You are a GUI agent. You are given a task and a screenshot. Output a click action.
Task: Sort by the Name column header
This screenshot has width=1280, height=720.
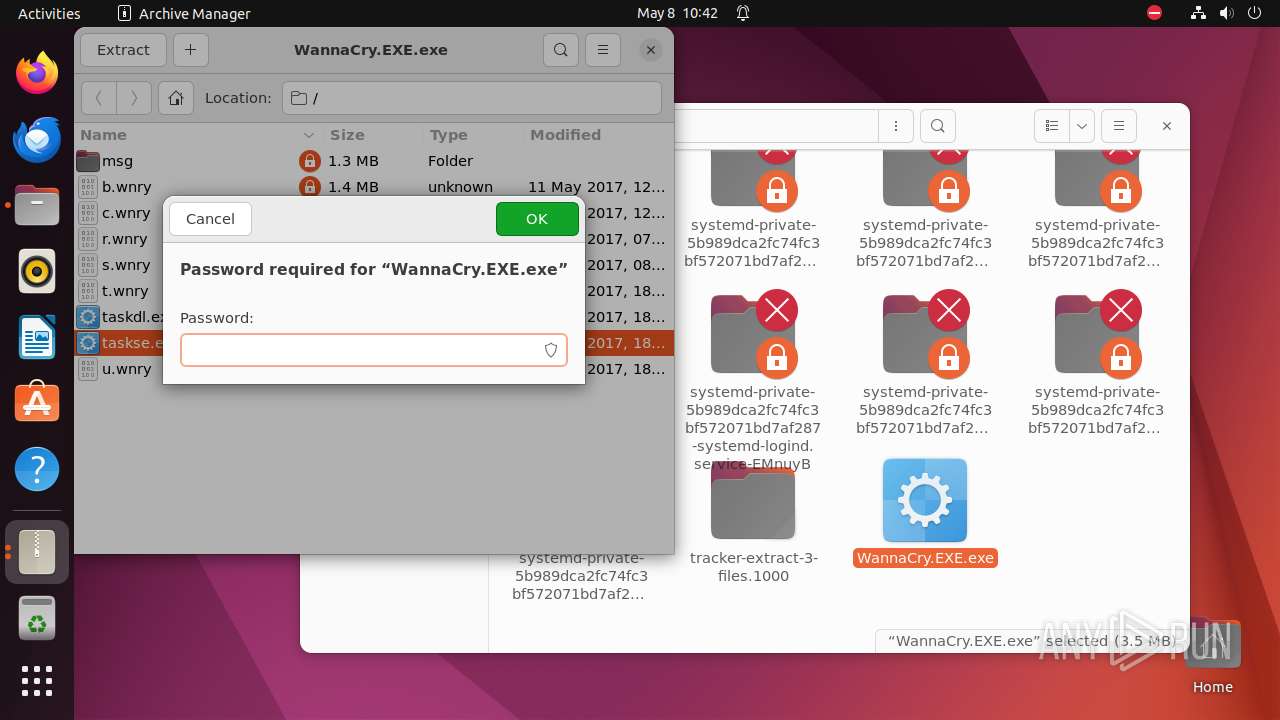[x=197, y=135]
